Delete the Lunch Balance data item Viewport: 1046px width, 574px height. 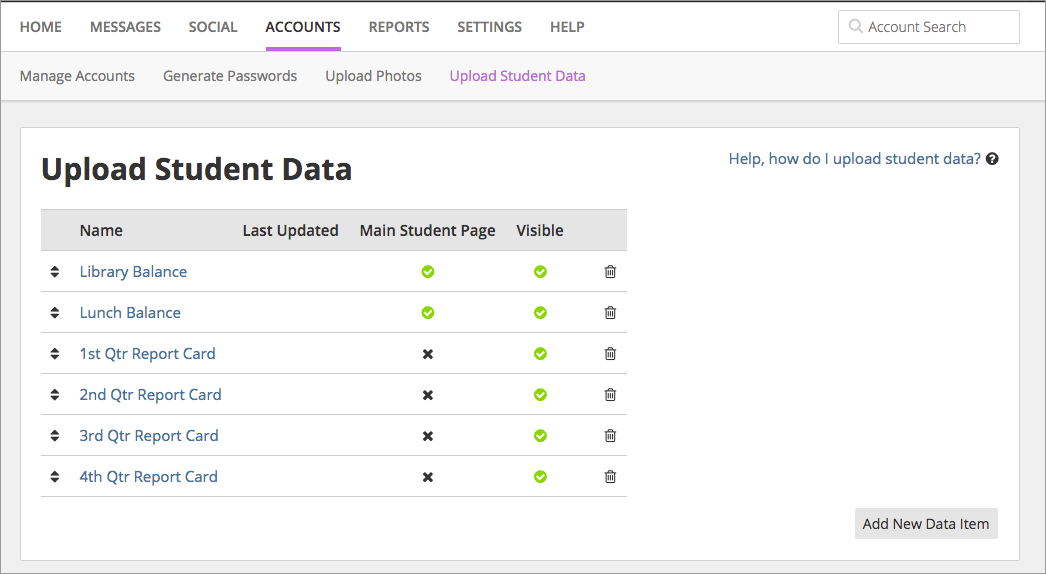610,312
